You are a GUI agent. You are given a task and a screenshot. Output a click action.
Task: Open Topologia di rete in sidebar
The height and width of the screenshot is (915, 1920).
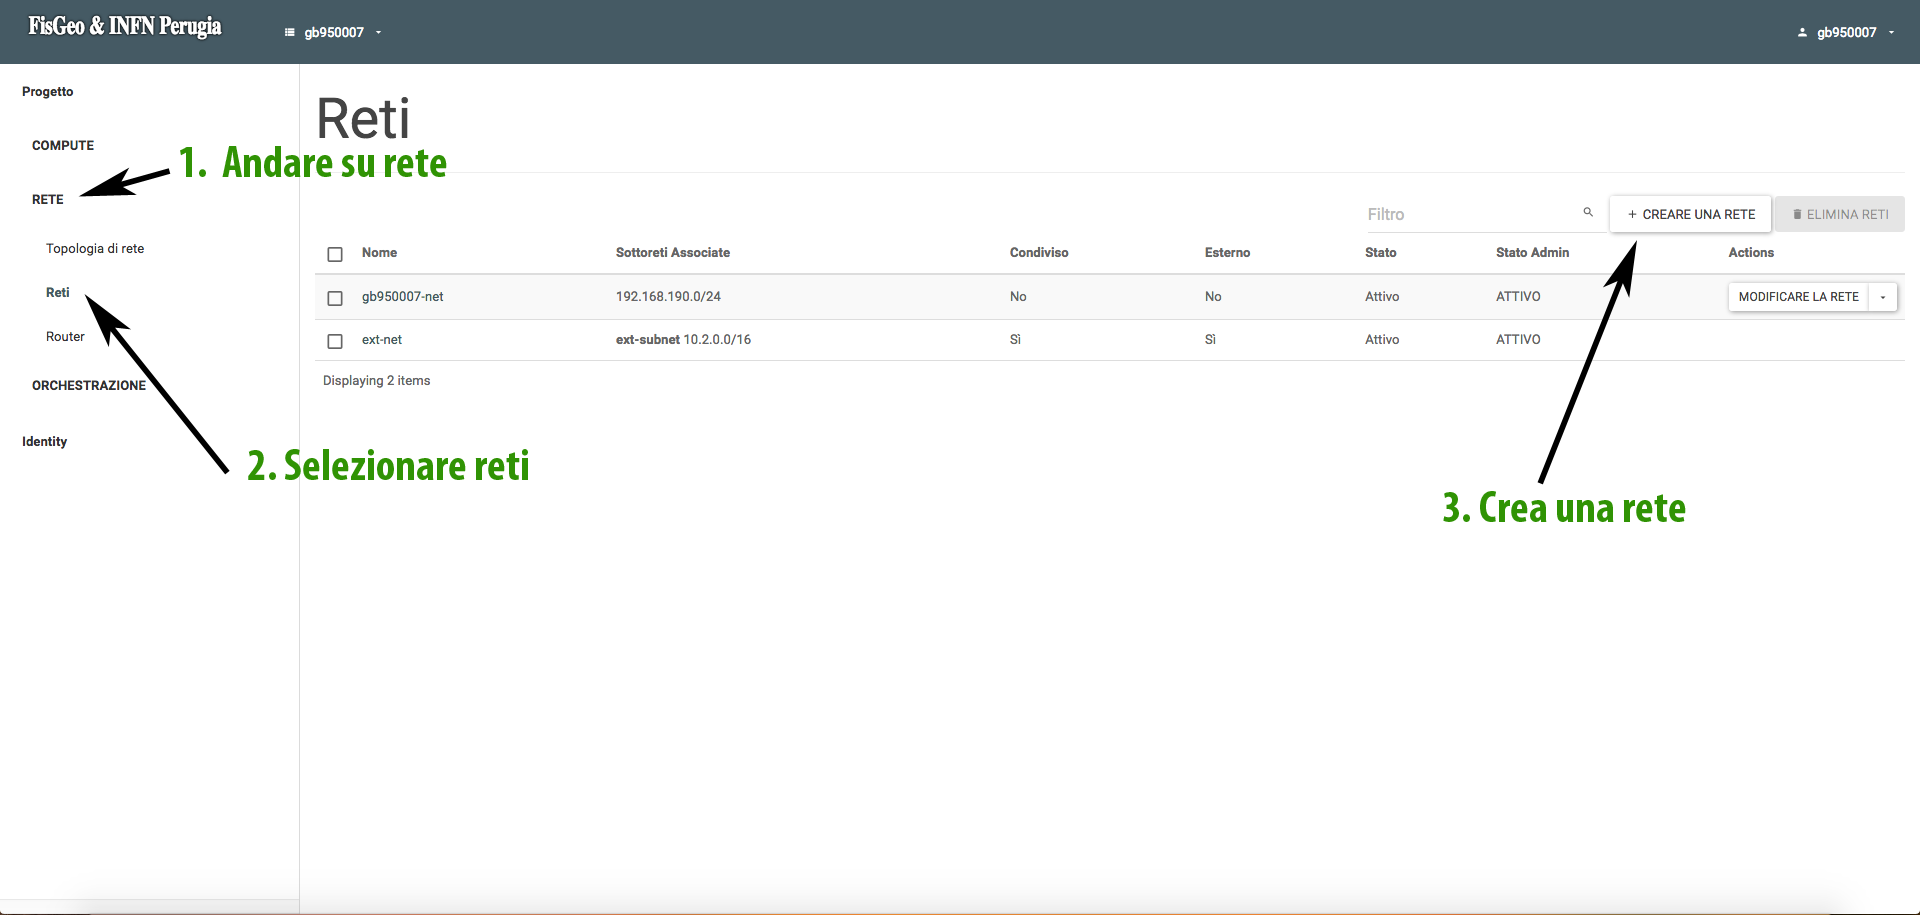tap(95, 249)
